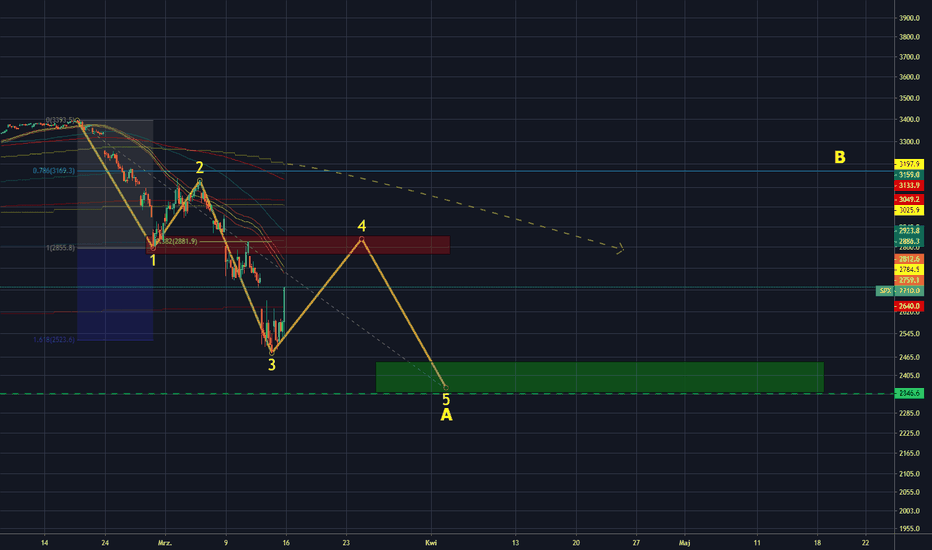Select the wave number 1 label

[153, 260]
